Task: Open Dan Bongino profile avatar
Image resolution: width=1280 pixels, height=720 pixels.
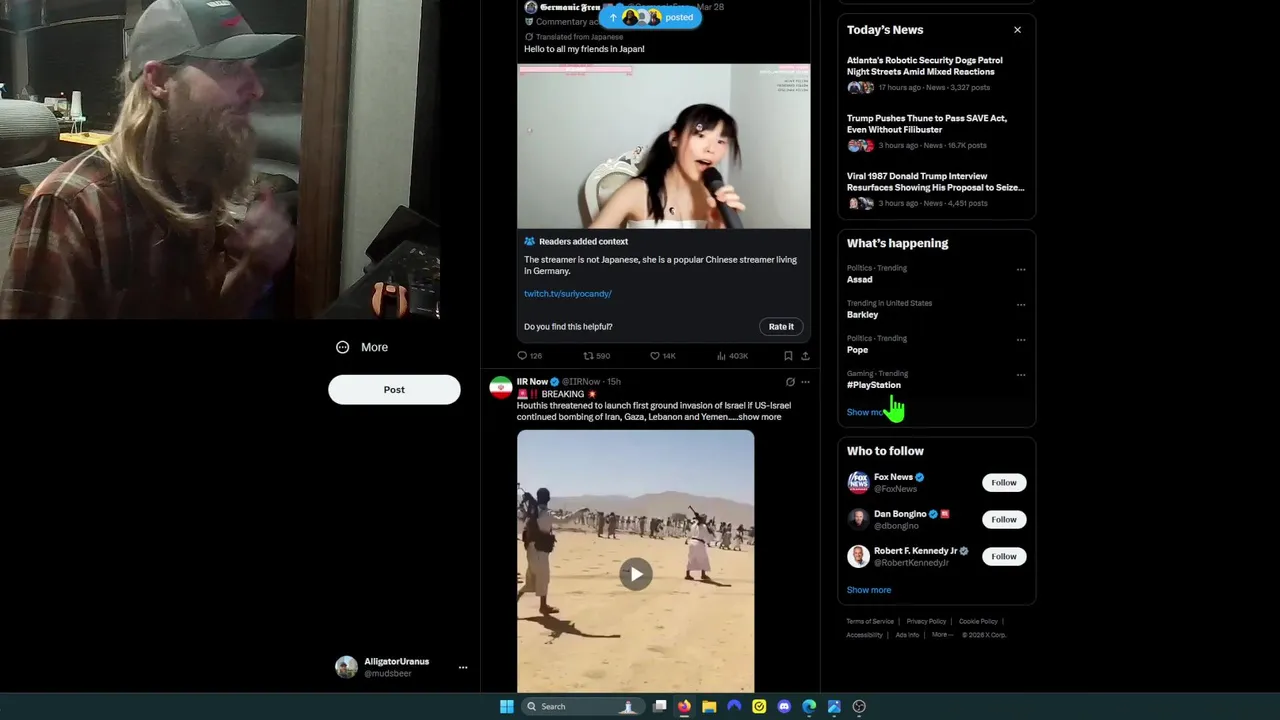Action: [858, 520]
